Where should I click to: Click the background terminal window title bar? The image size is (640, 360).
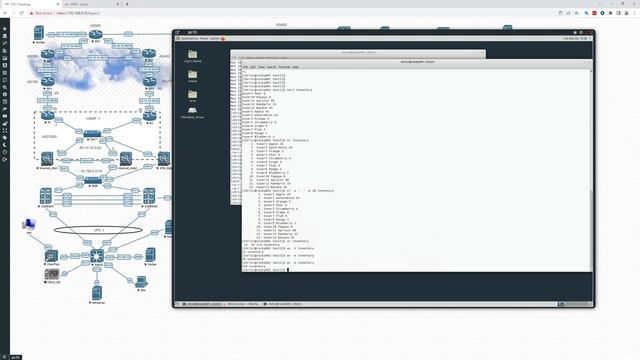coord(358,52)
